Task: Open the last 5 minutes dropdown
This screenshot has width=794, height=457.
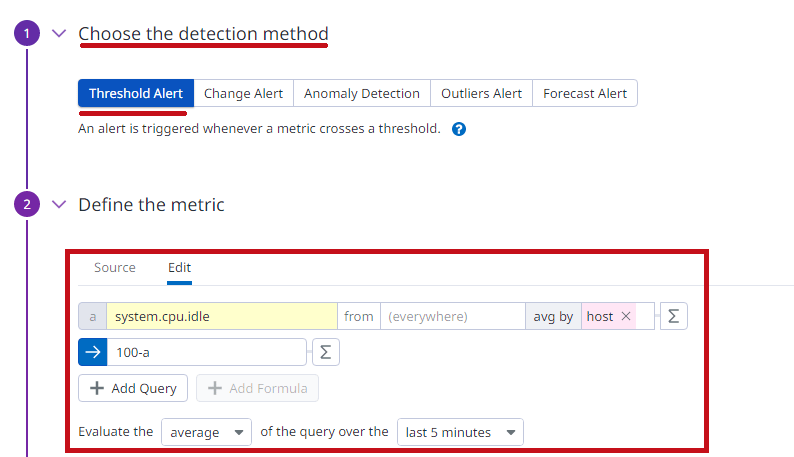Action: (x=460, y=432)
